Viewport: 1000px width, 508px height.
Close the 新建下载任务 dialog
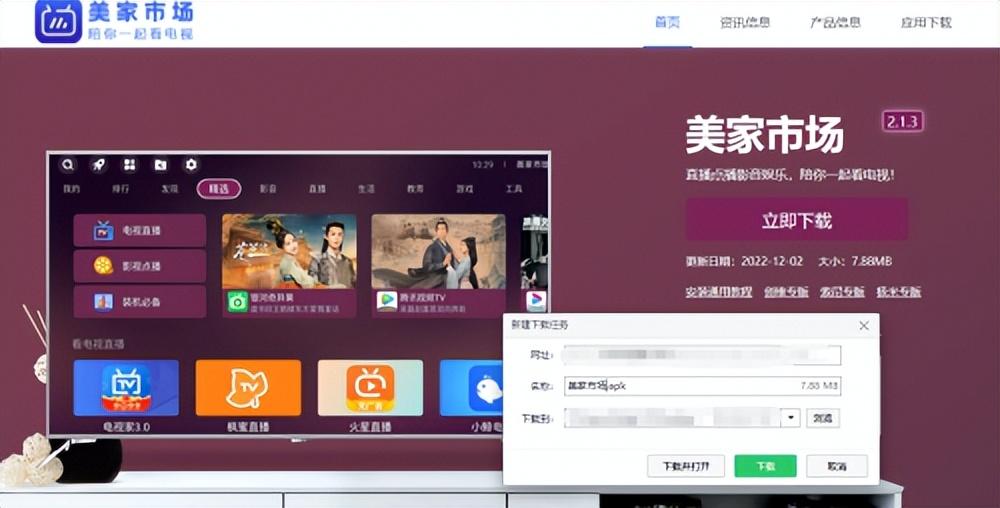pos(864,326)
